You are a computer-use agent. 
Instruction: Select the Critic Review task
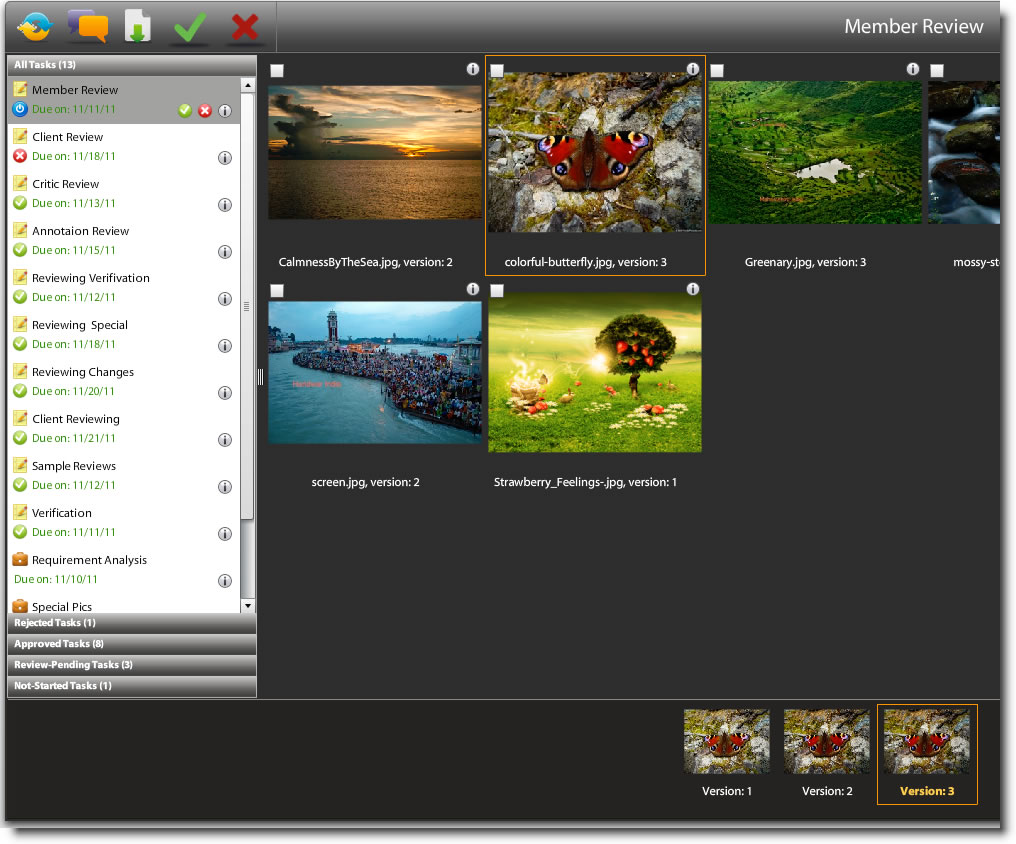pyautogui.click(x=124, y=194)
